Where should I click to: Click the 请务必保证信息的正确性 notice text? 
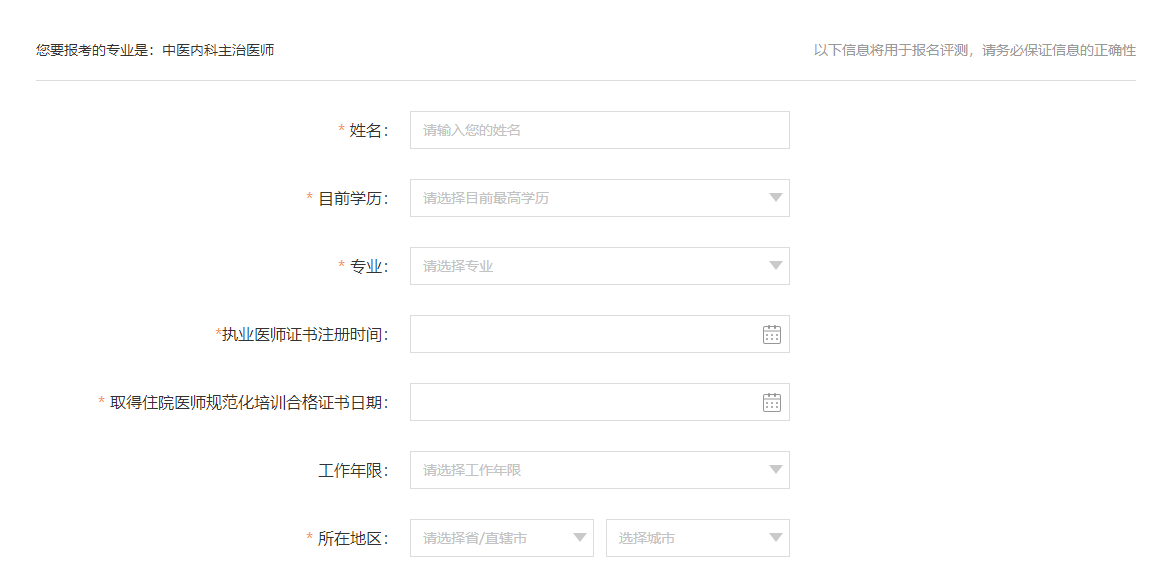tap(1058, 50)
